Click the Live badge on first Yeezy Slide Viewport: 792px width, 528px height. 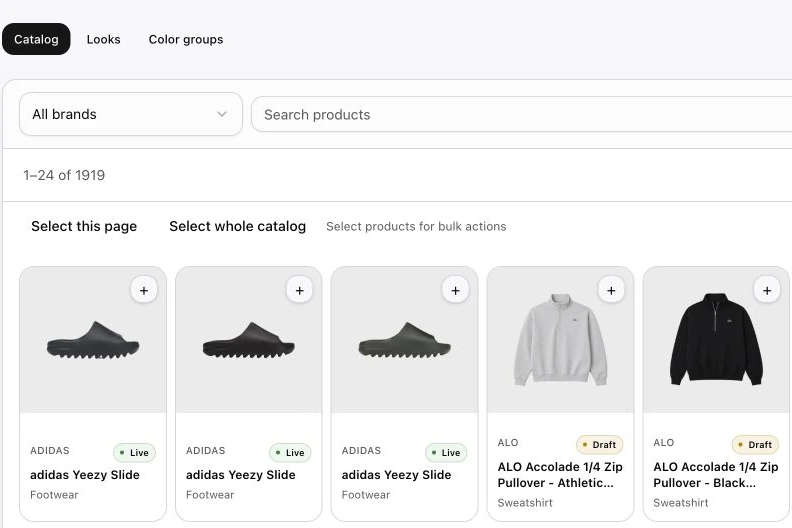(134, 453)
